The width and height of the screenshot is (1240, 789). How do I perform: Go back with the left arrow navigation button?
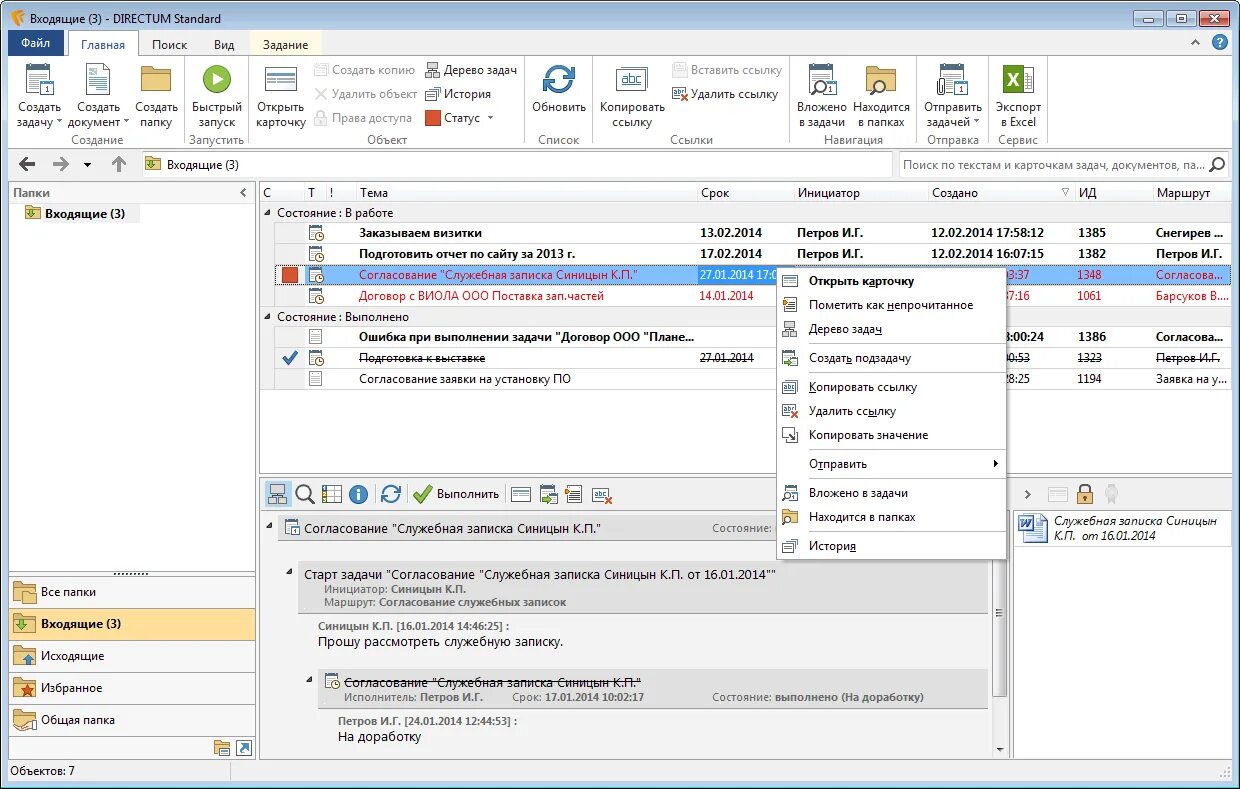[27, 164]
